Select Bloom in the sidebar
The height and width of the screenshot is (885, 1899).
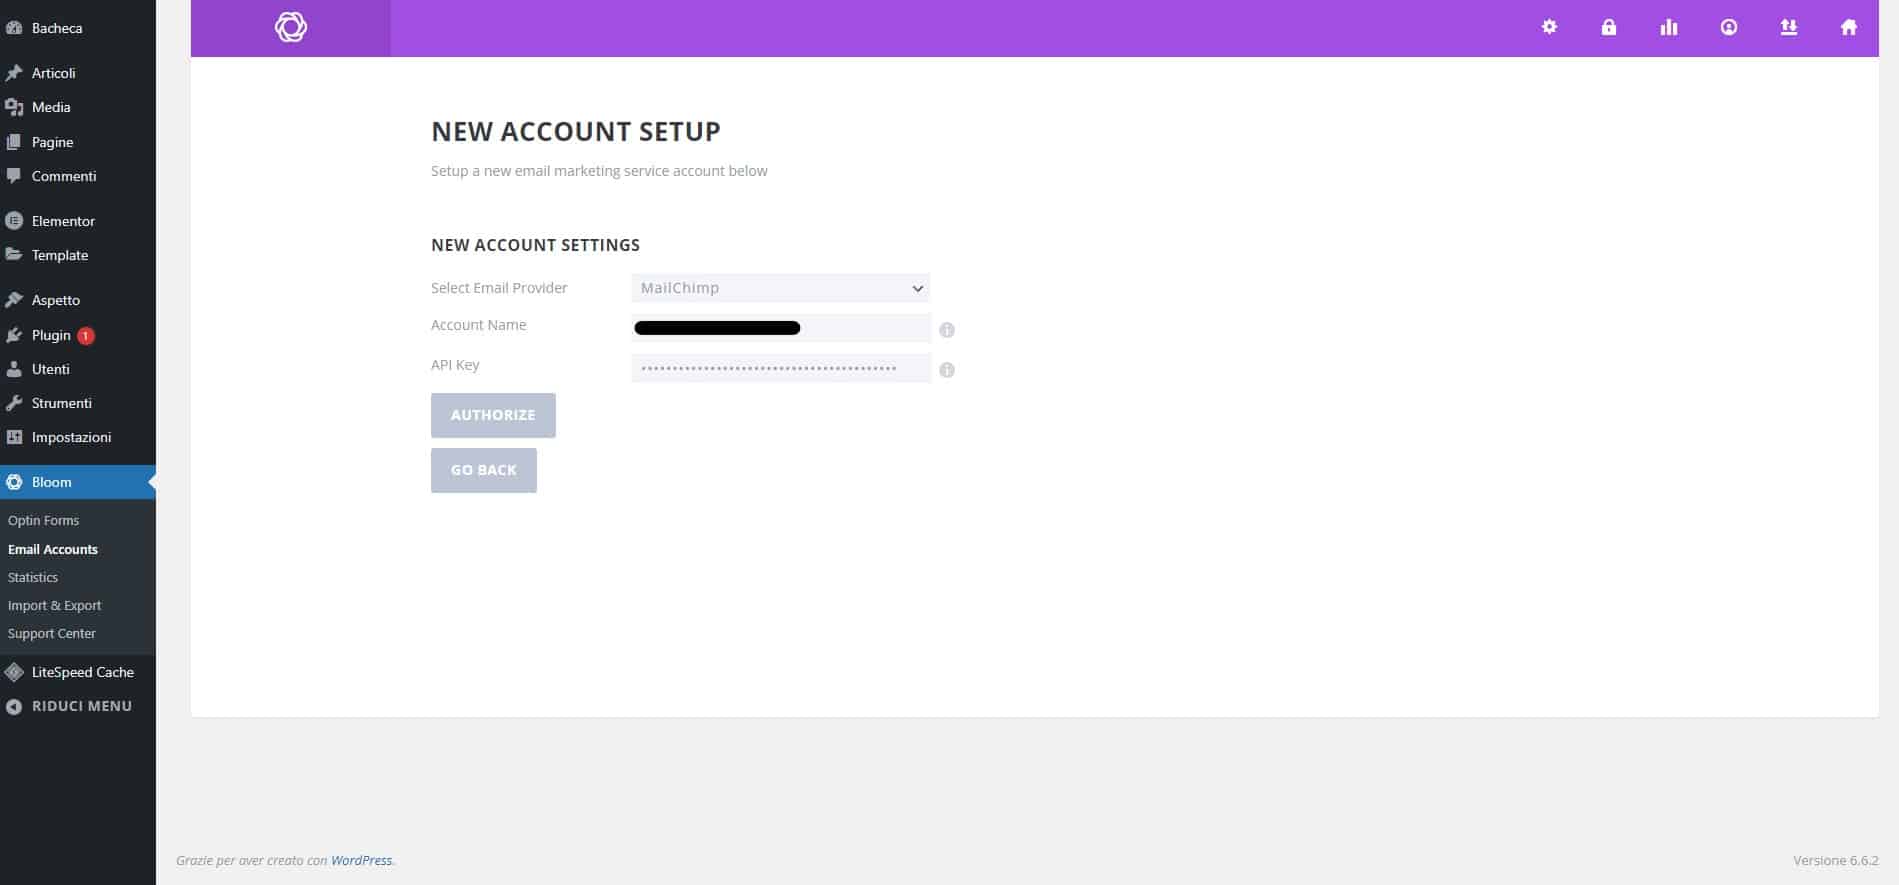click(x=78, y=482)
